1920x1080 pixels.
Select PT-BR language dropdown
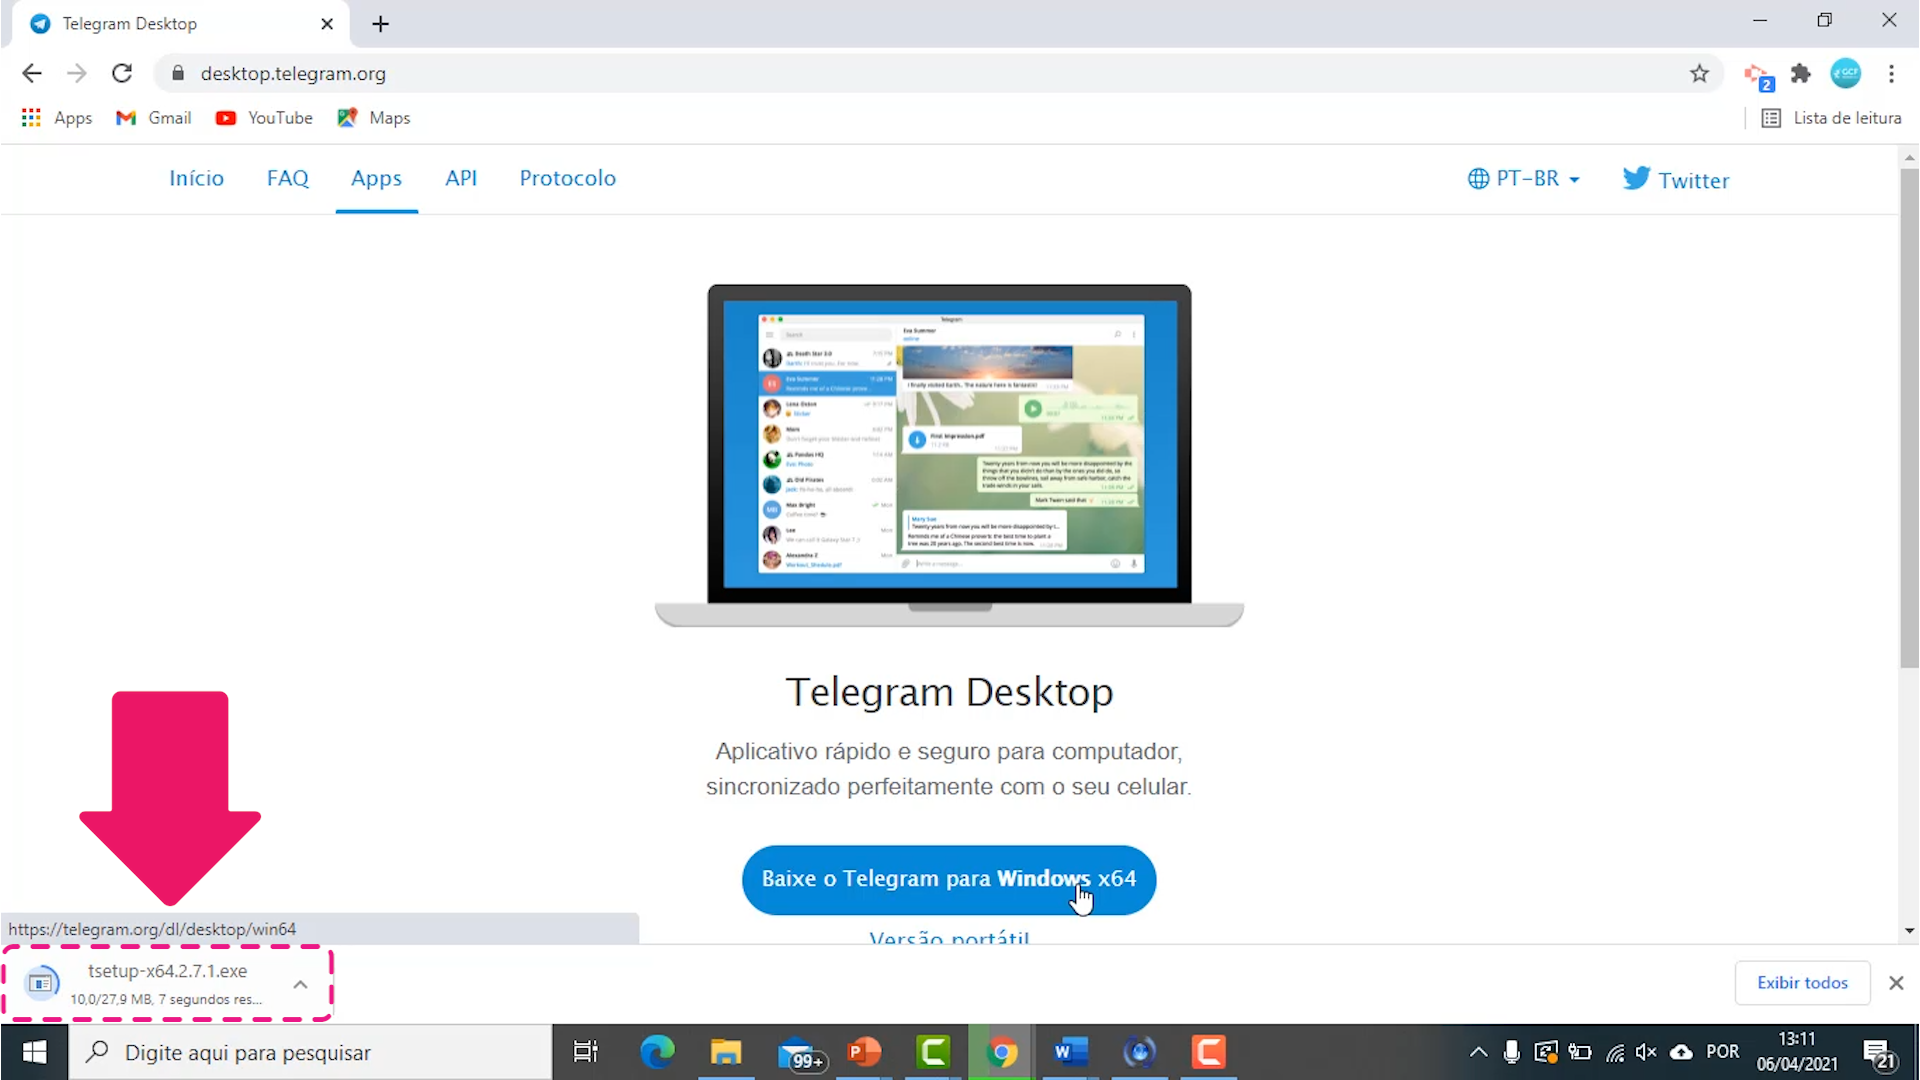(x=1523, y=179)
